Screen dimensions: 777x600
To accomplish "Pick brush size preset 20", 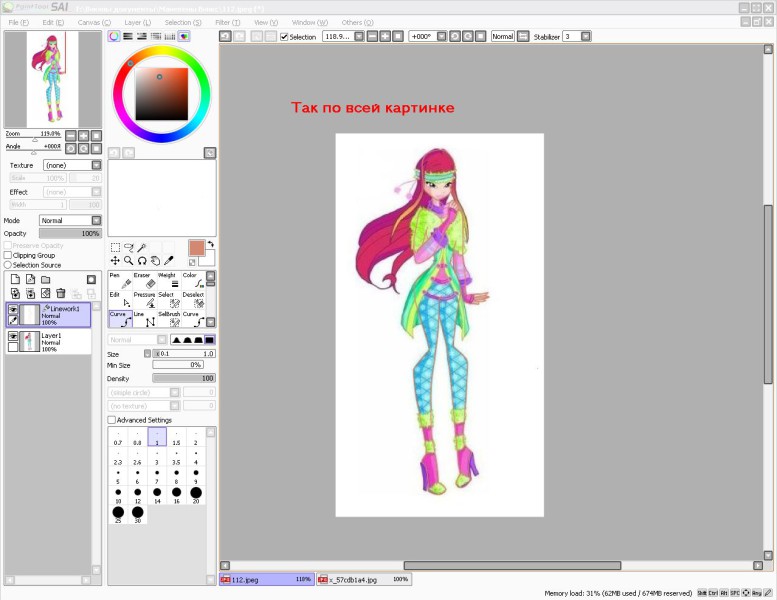I will (x=196, y=495).
